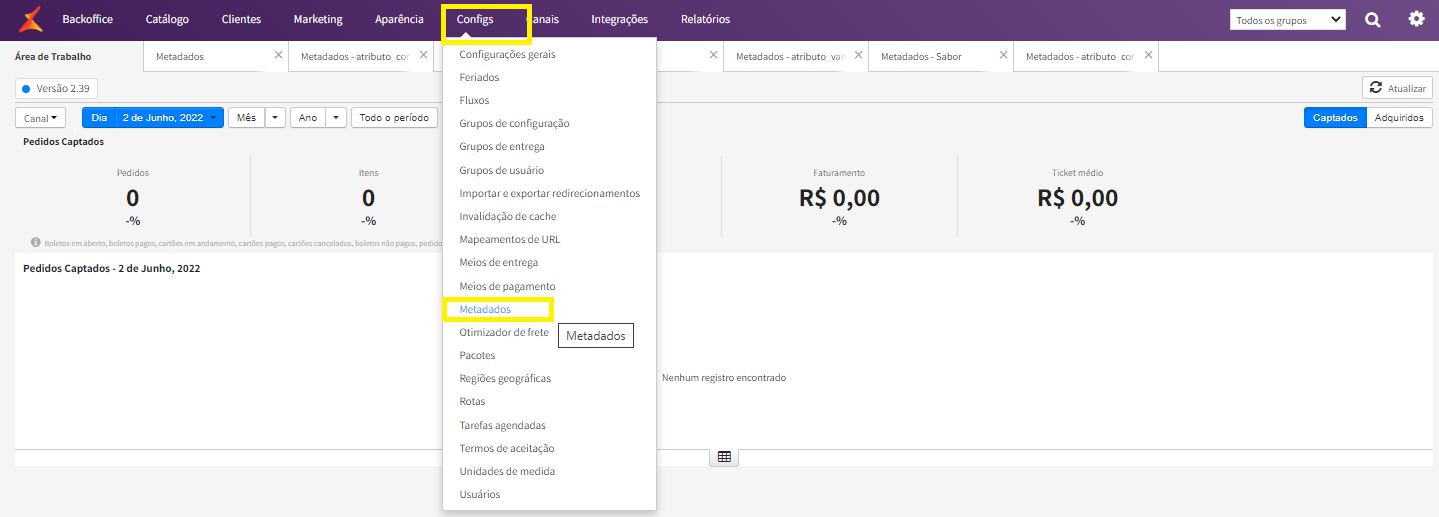The image size is (1439, 517).
Task: Open the Marketing menu
Action: (318, 19)
